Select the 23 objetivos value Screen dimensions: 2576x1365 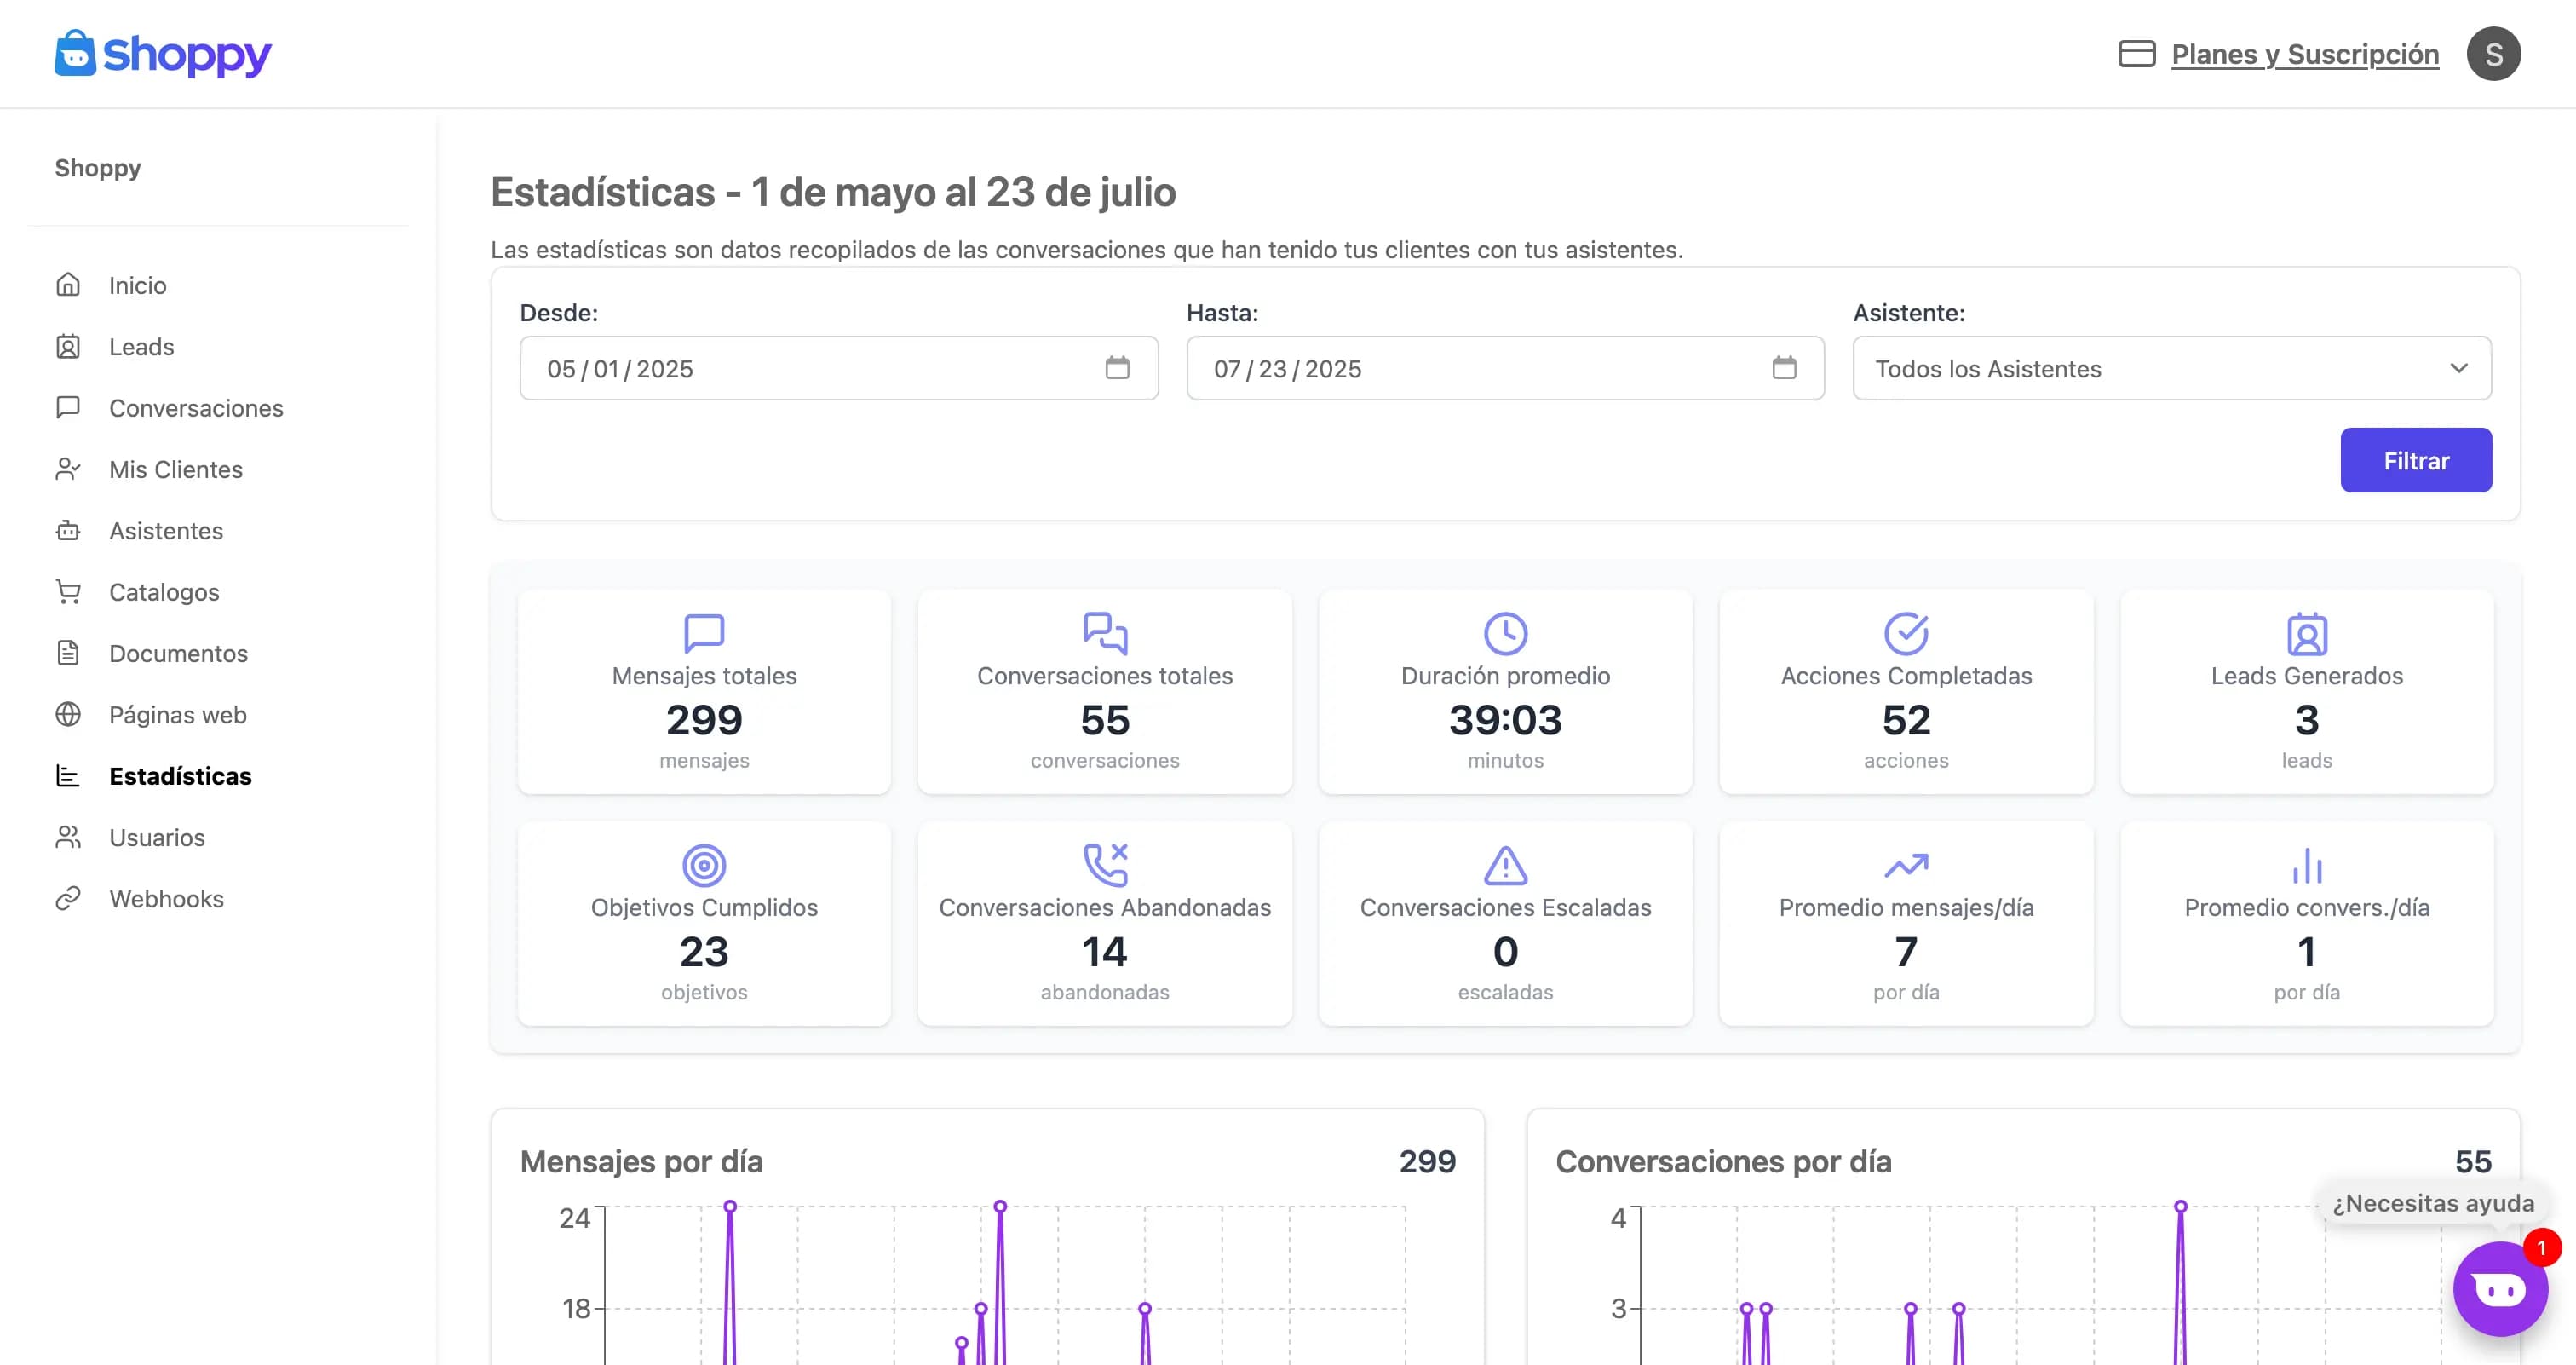(704, 951)
